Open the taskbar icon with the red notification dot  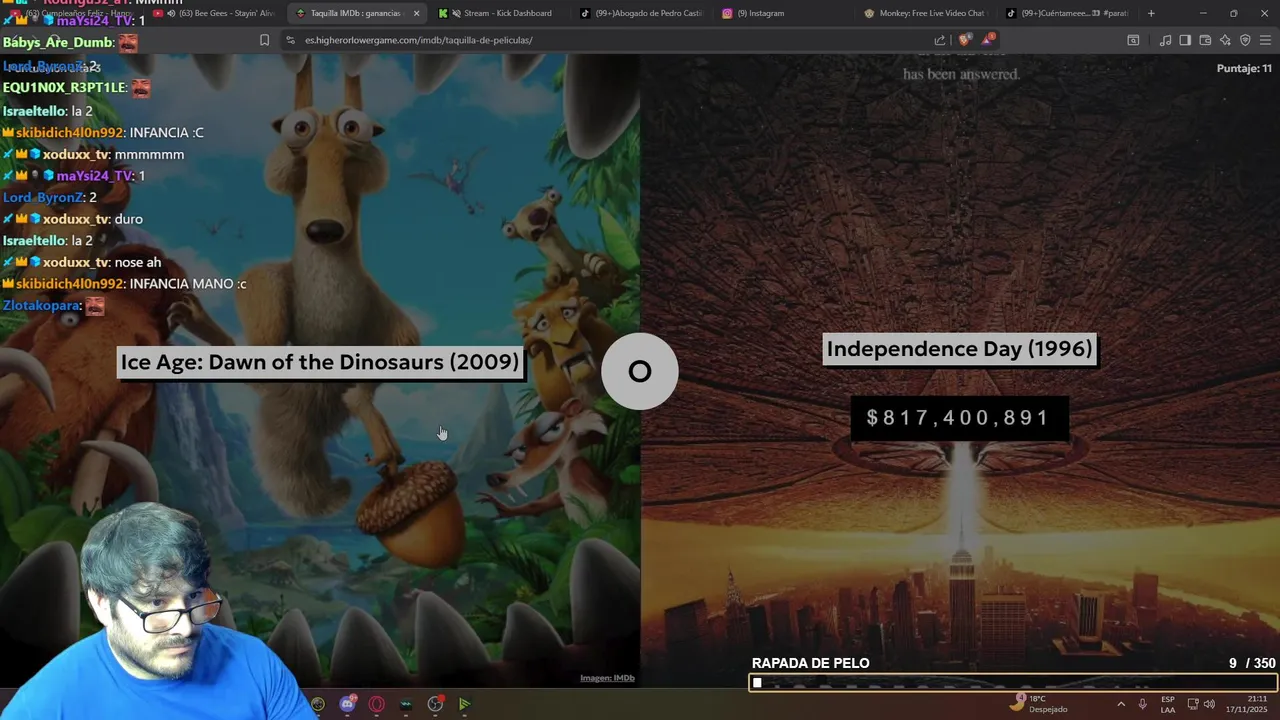435,704
